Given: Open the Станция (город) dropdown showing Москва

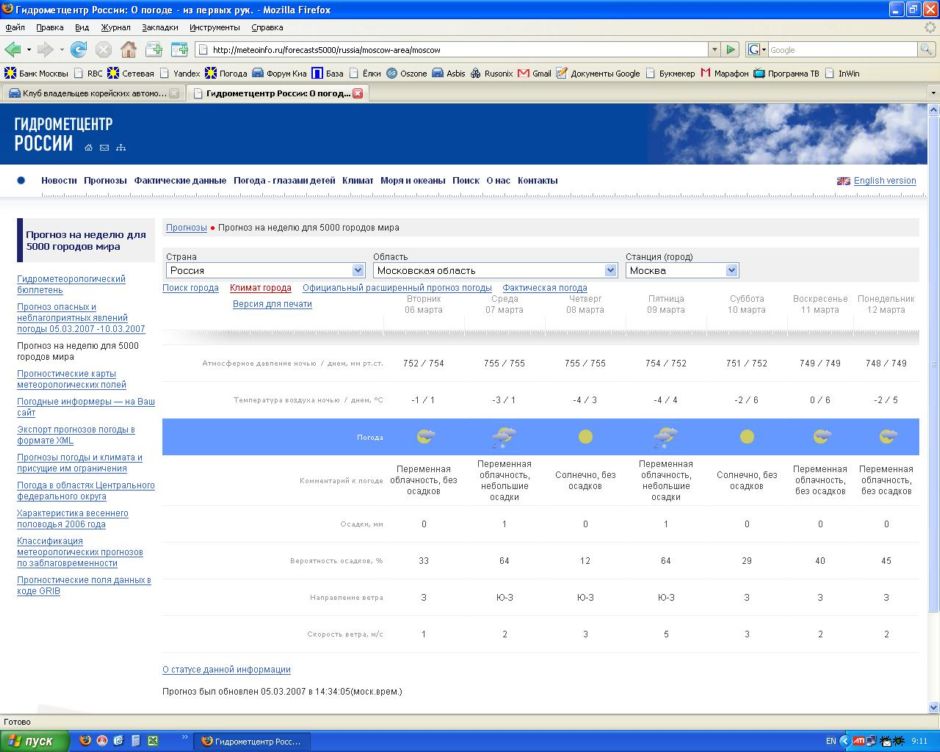Looking at the screenshot, I should (x=732, y=270).
